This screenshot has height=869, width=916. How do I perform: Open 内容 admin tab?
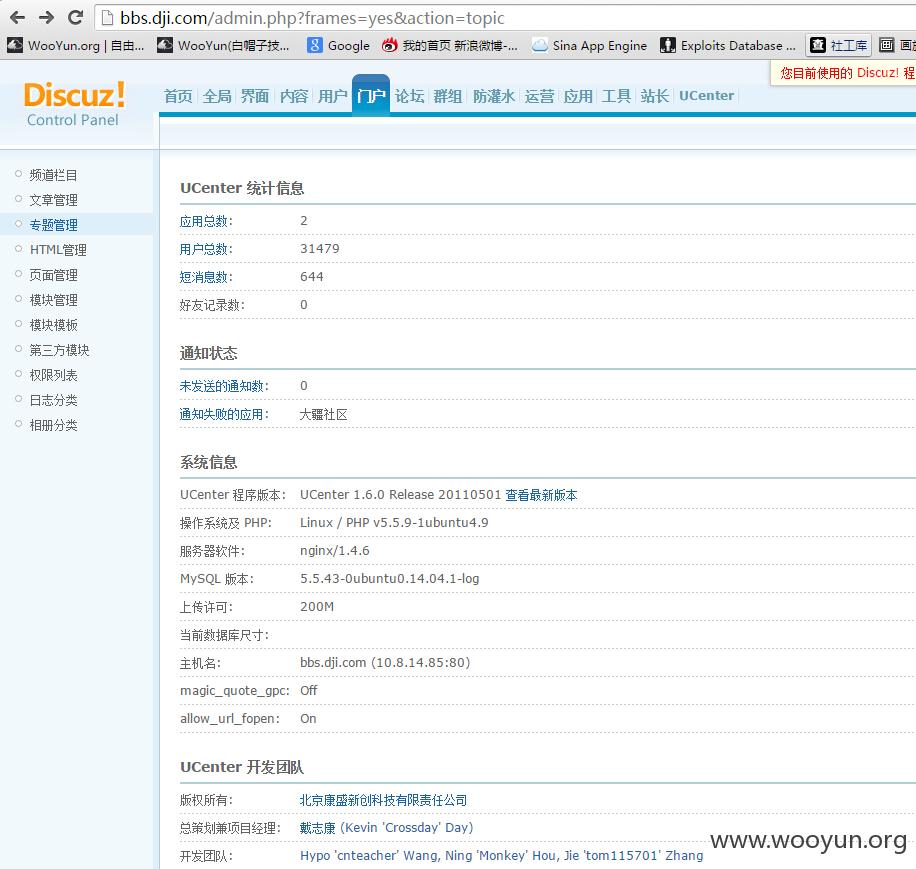pyautogui.click(x=294, y=96)
